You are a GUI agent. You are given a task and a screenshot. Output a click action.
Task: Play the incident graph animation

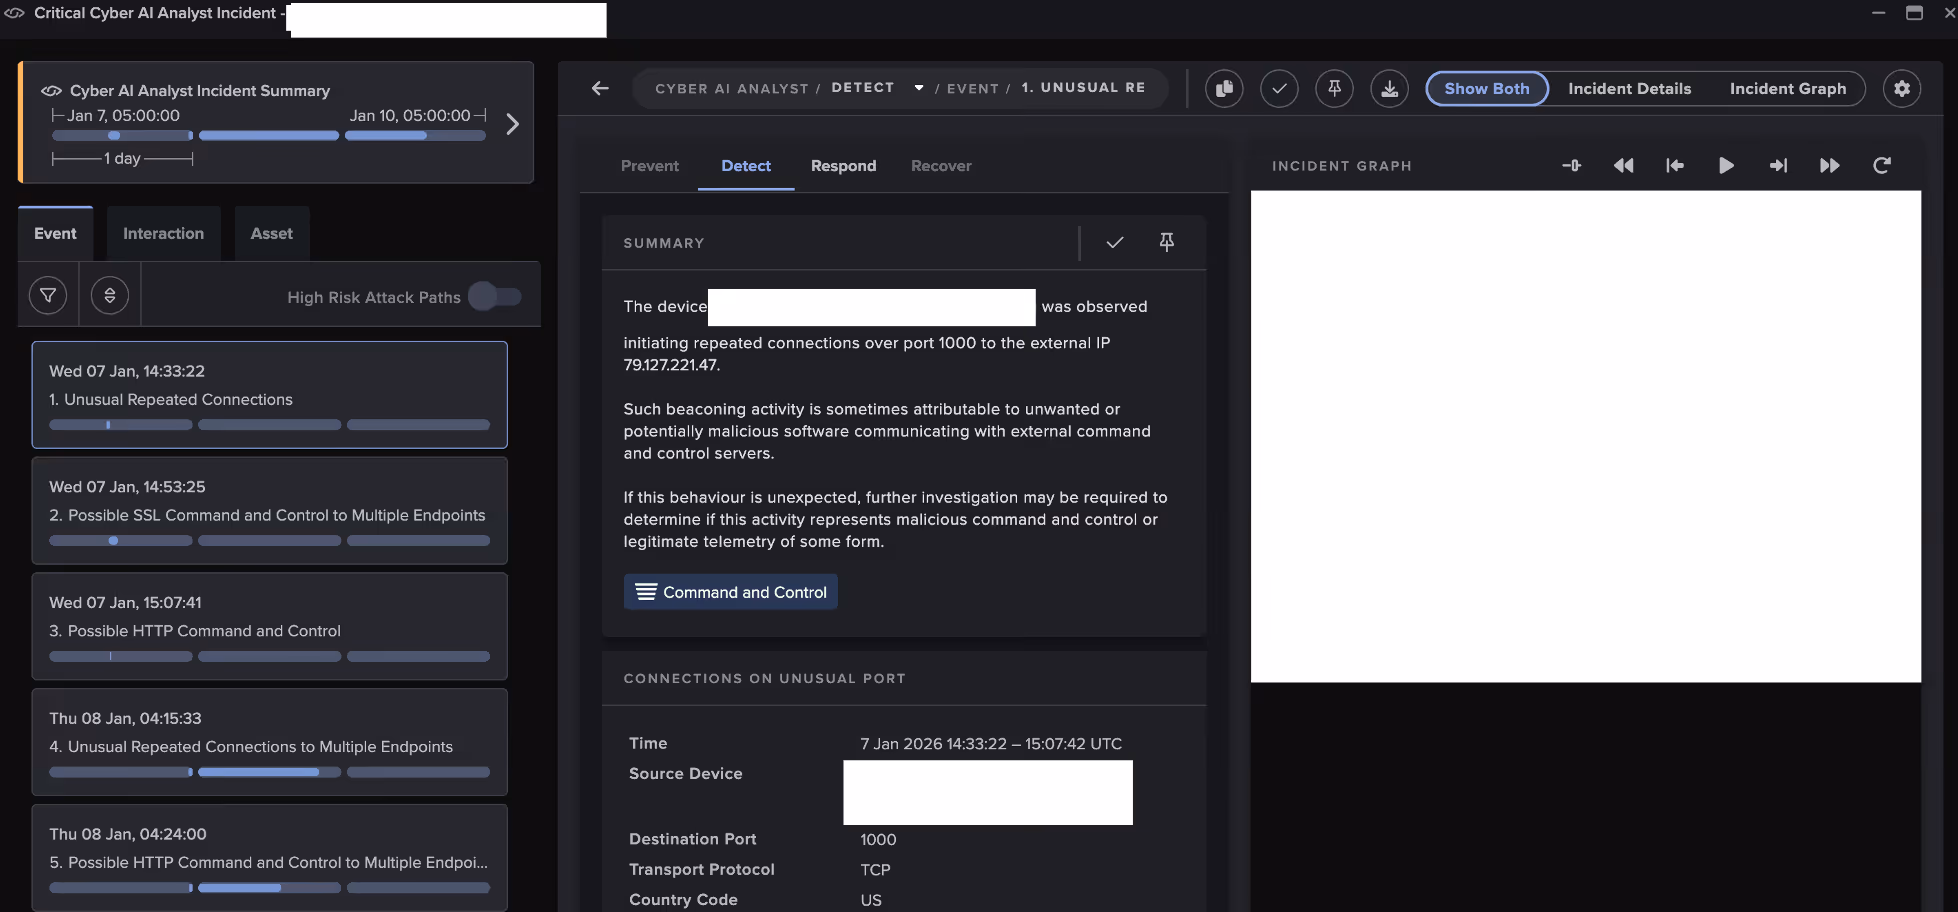pos(1726,165)
